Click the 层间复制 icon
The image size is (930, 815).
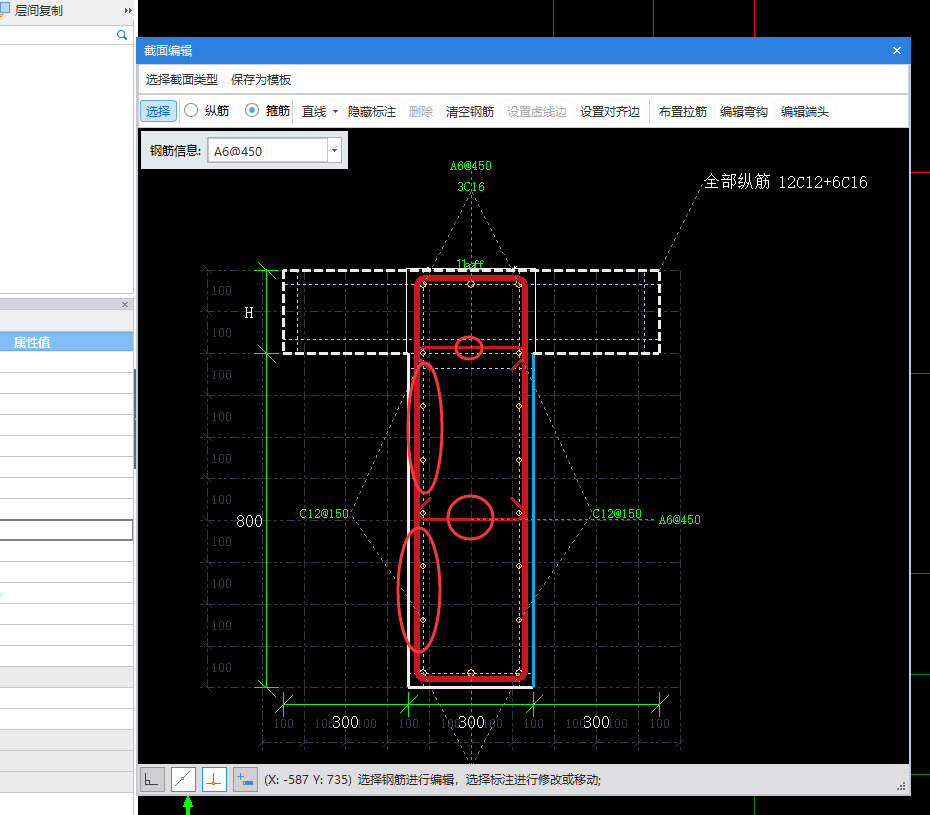click(x=5, y=8)
